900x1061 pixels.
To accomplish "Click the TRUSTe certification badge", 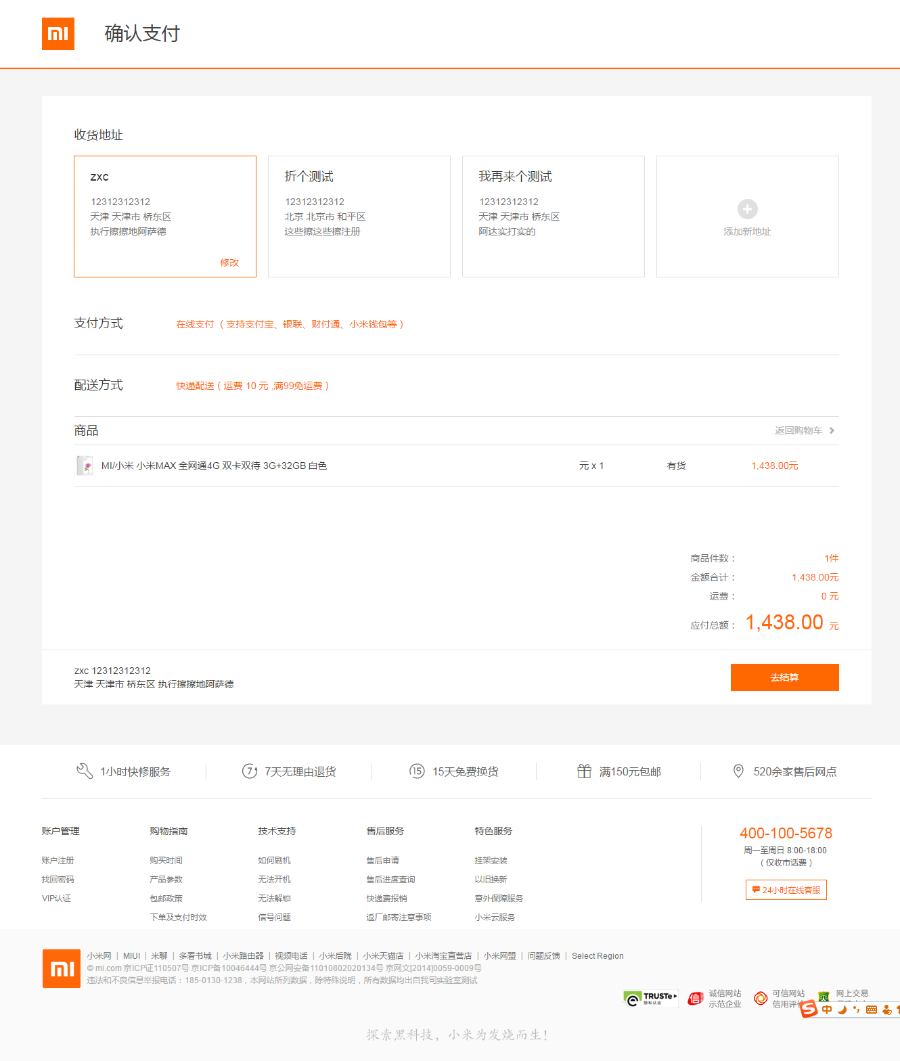I will pos(651,998).
